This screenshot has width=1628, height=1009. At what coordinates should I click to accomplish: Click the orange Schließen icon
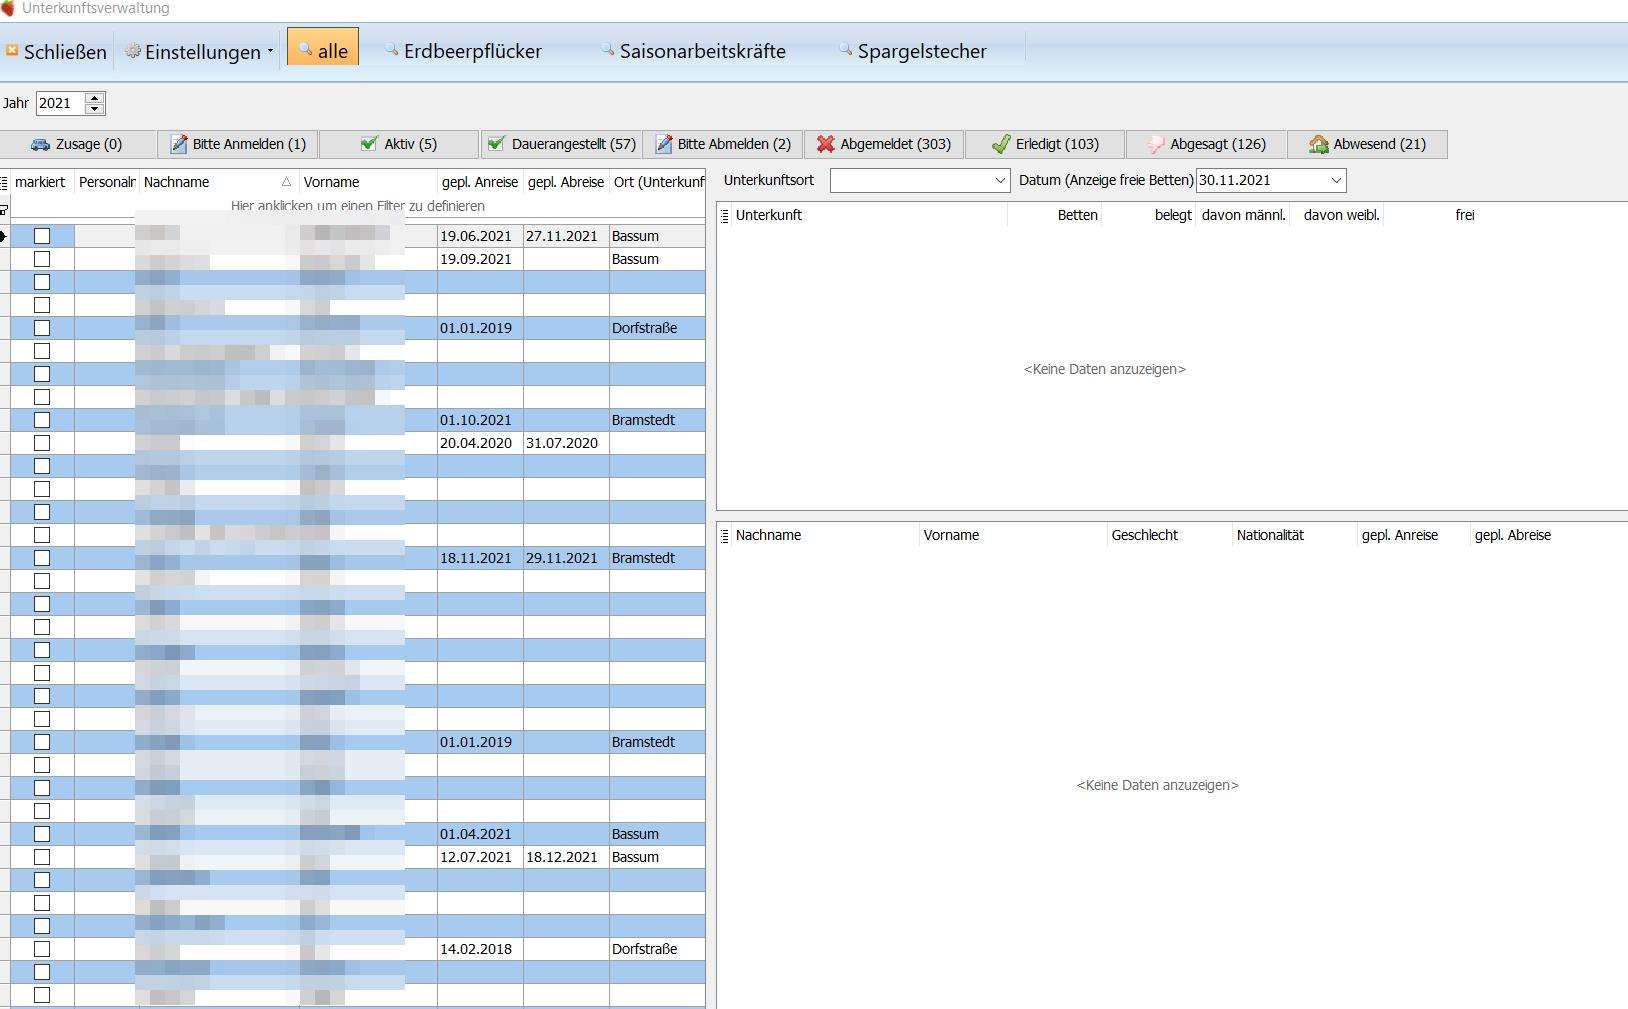tap(12, 49)
